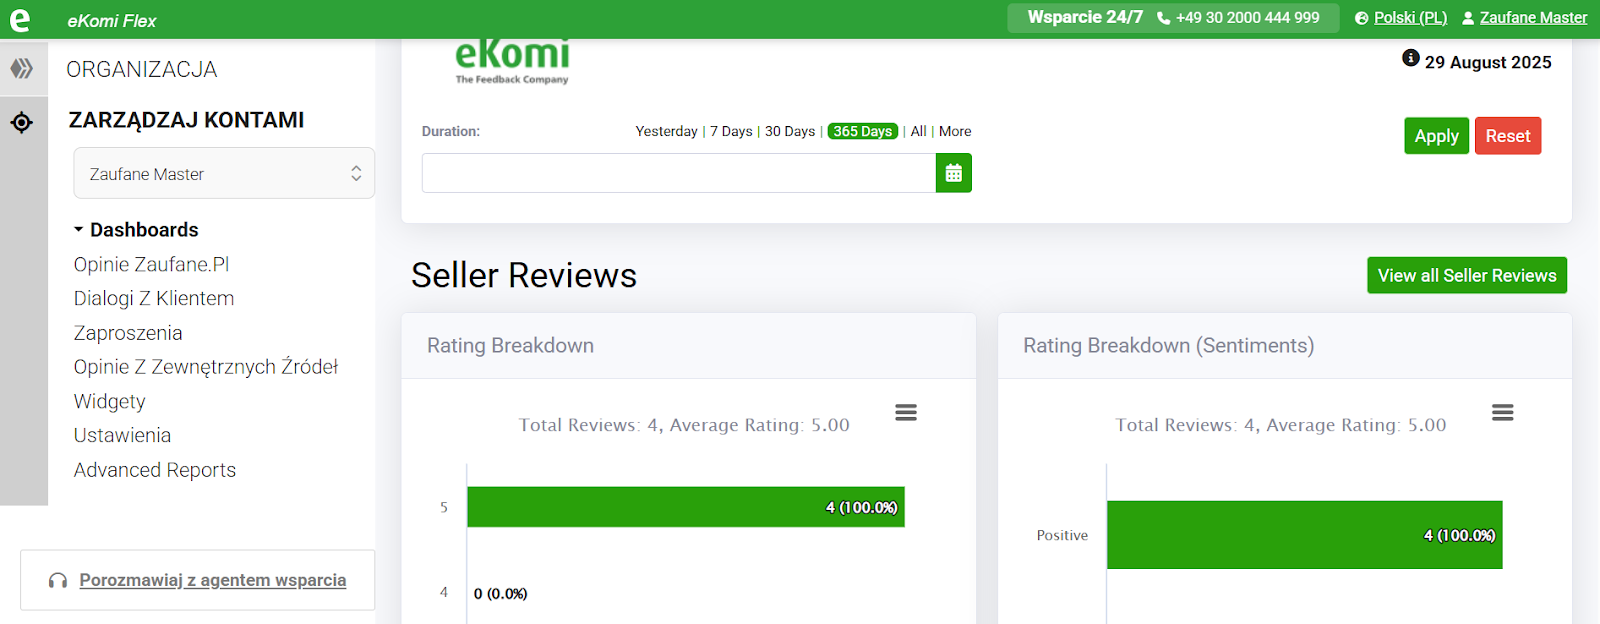The image size is (1600, 624).
Task: Go to Advanced Reports
Action: point(154,470)
